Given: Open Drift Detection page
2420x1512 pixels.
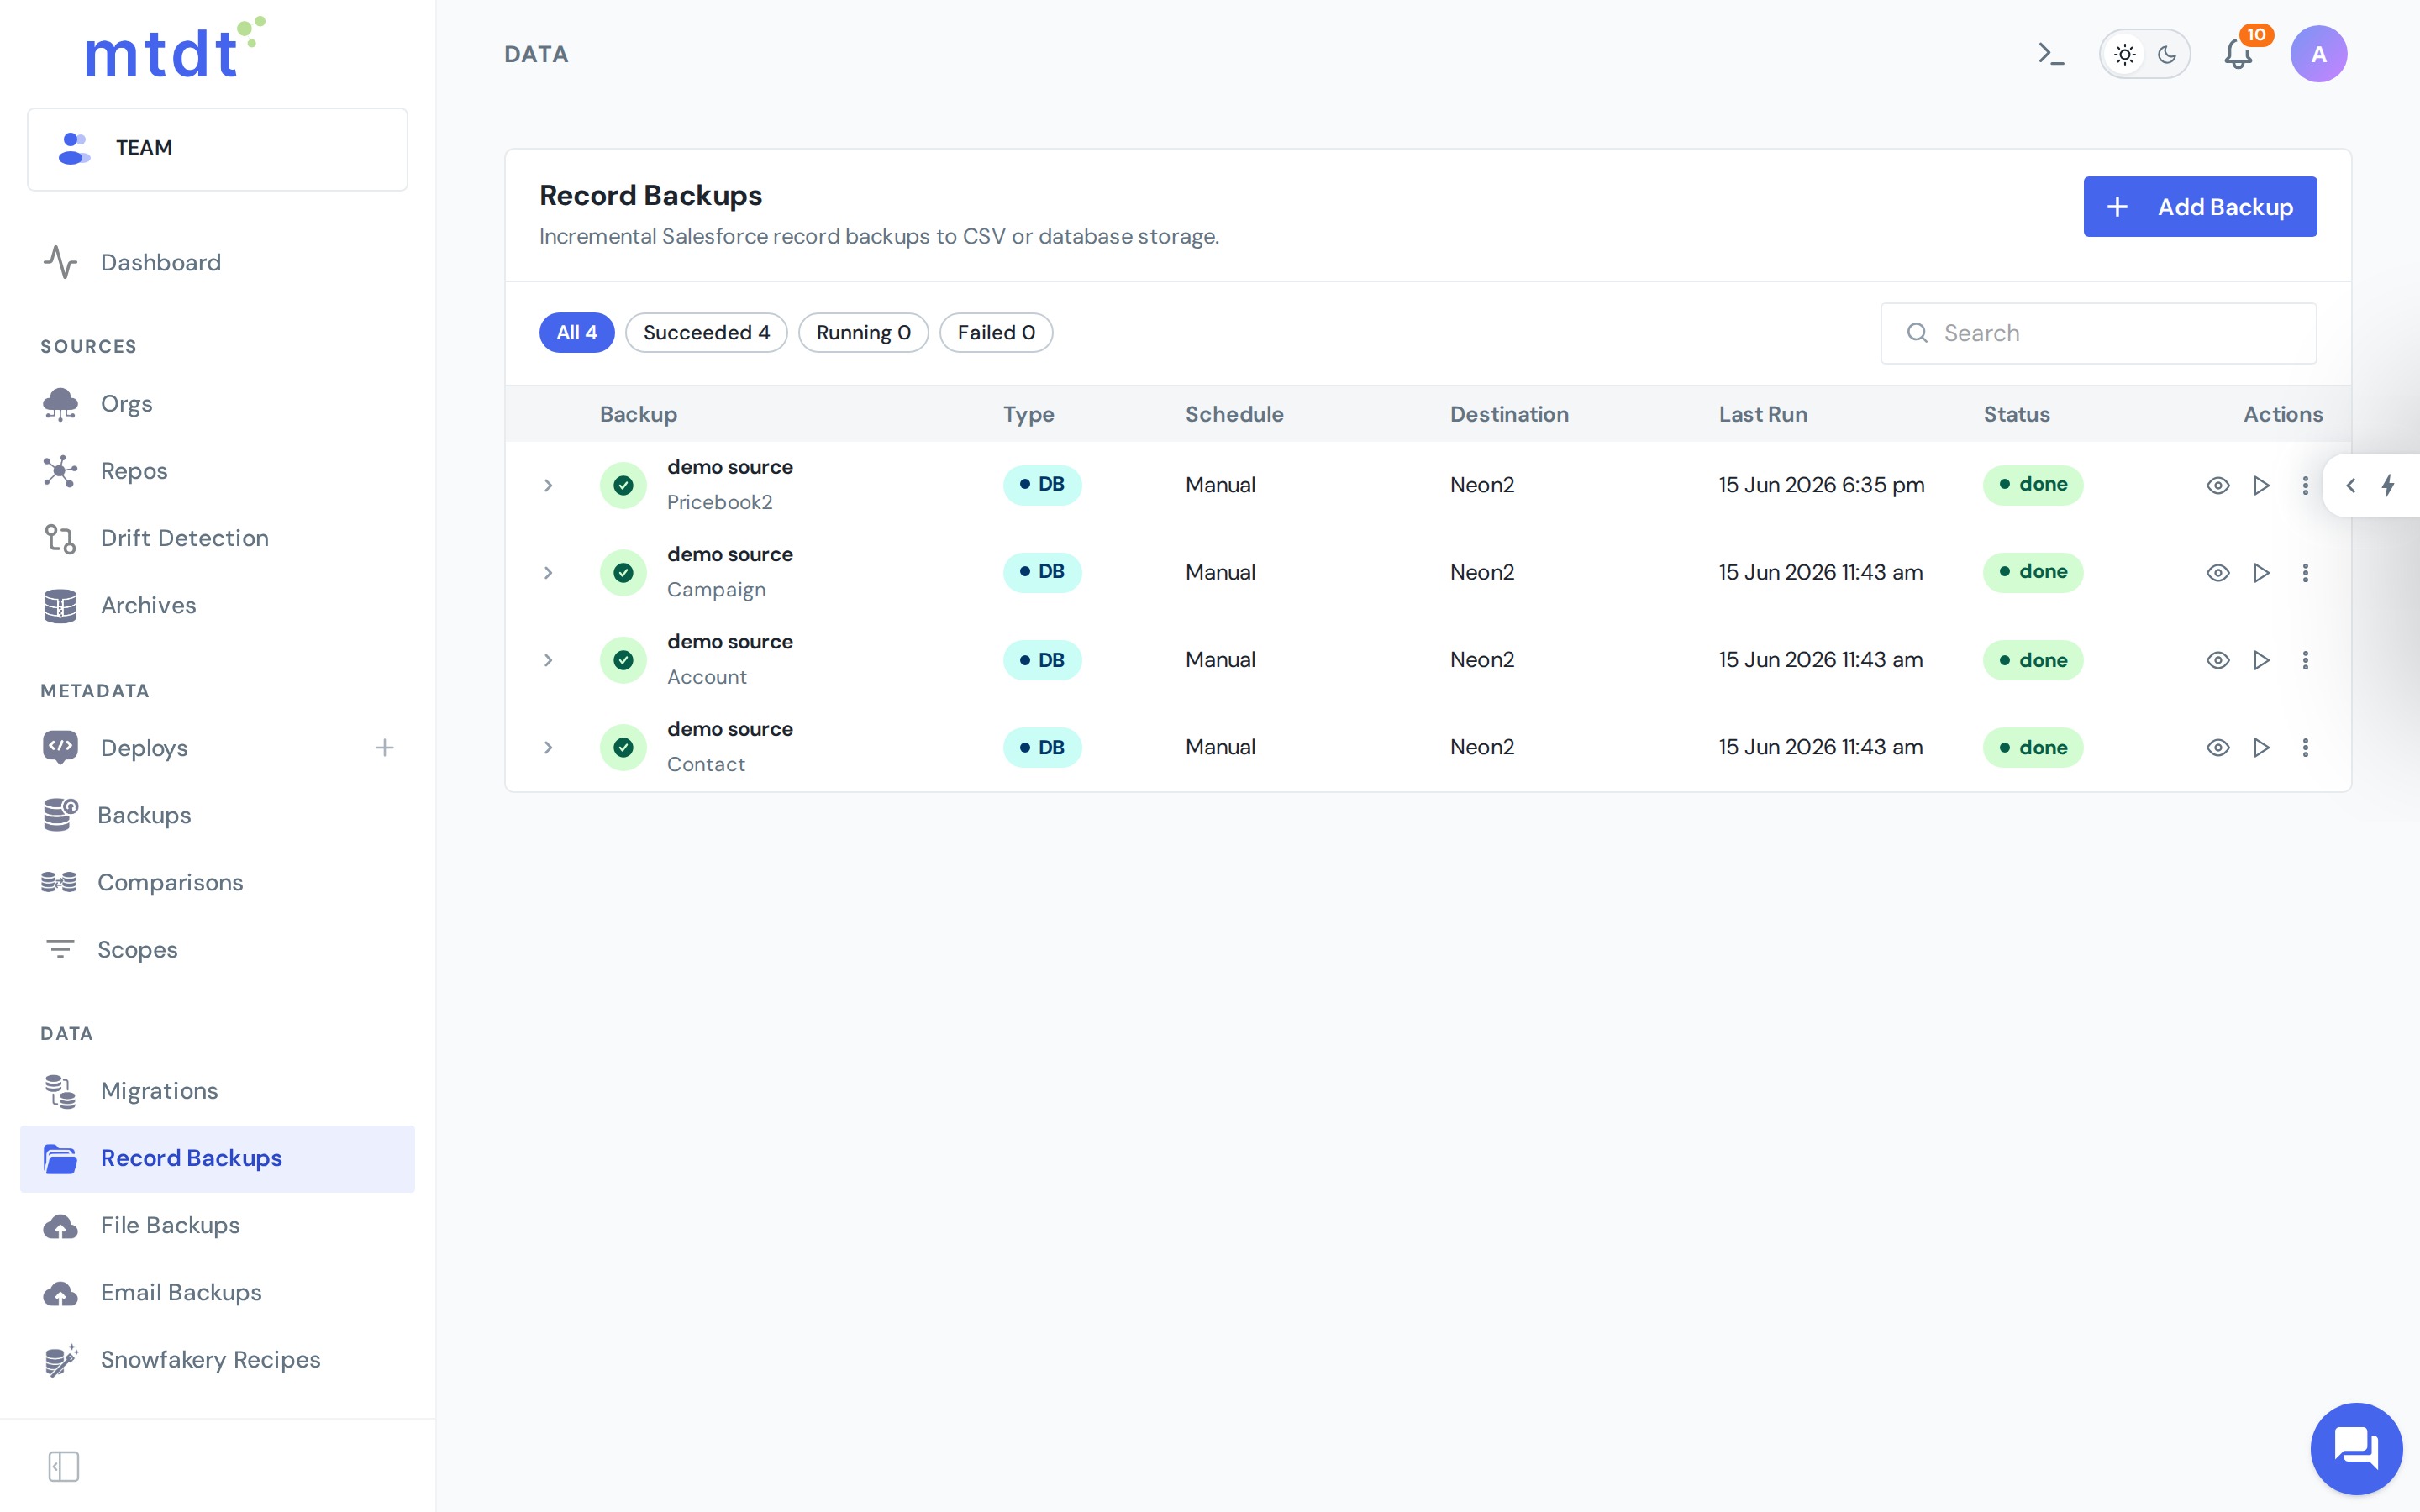Looking at the screenshot, I should coord(217,538).
